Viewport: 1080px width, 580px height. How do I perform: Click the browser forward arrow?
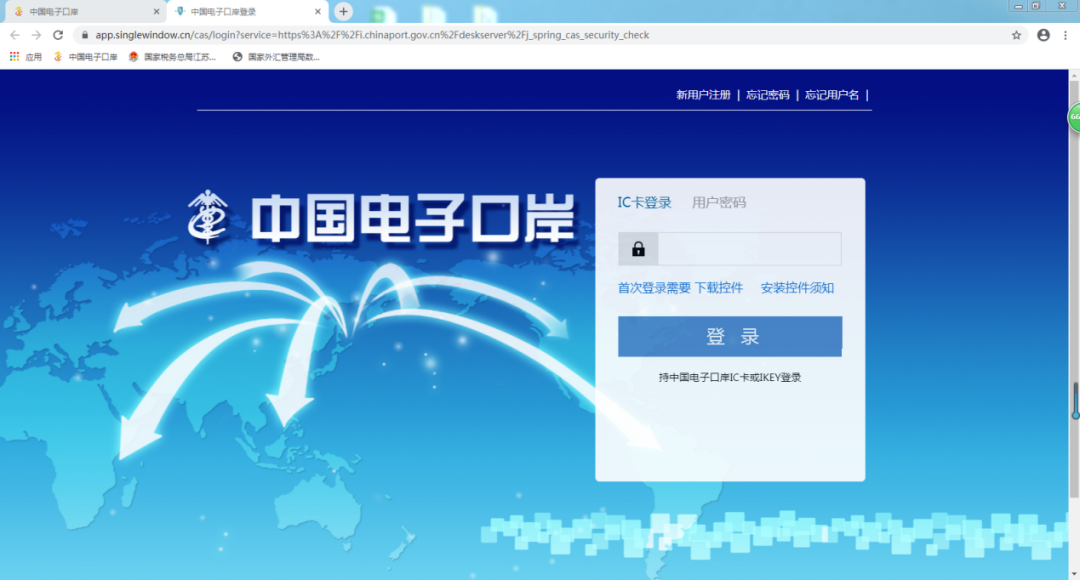[x=36, y=35]
